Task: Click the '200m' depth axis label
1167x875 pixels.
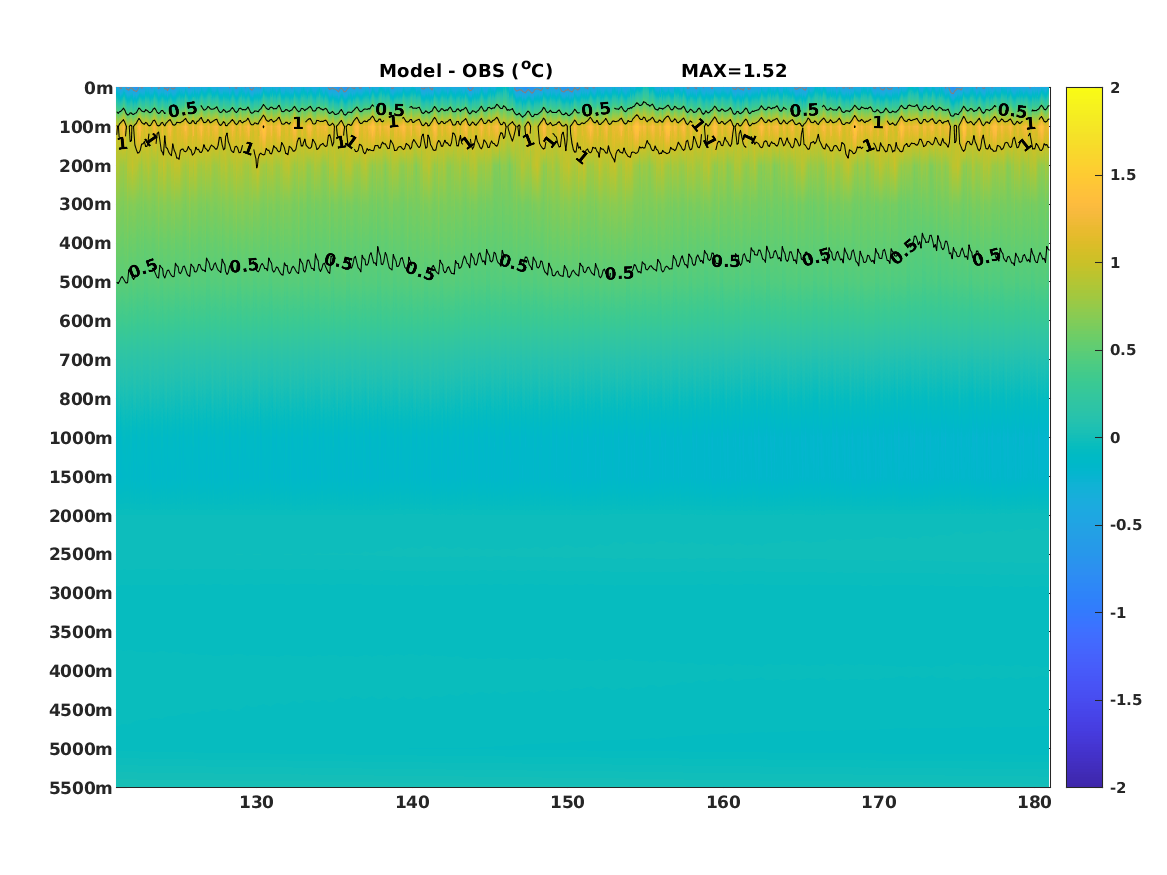Action: point(86,166)
